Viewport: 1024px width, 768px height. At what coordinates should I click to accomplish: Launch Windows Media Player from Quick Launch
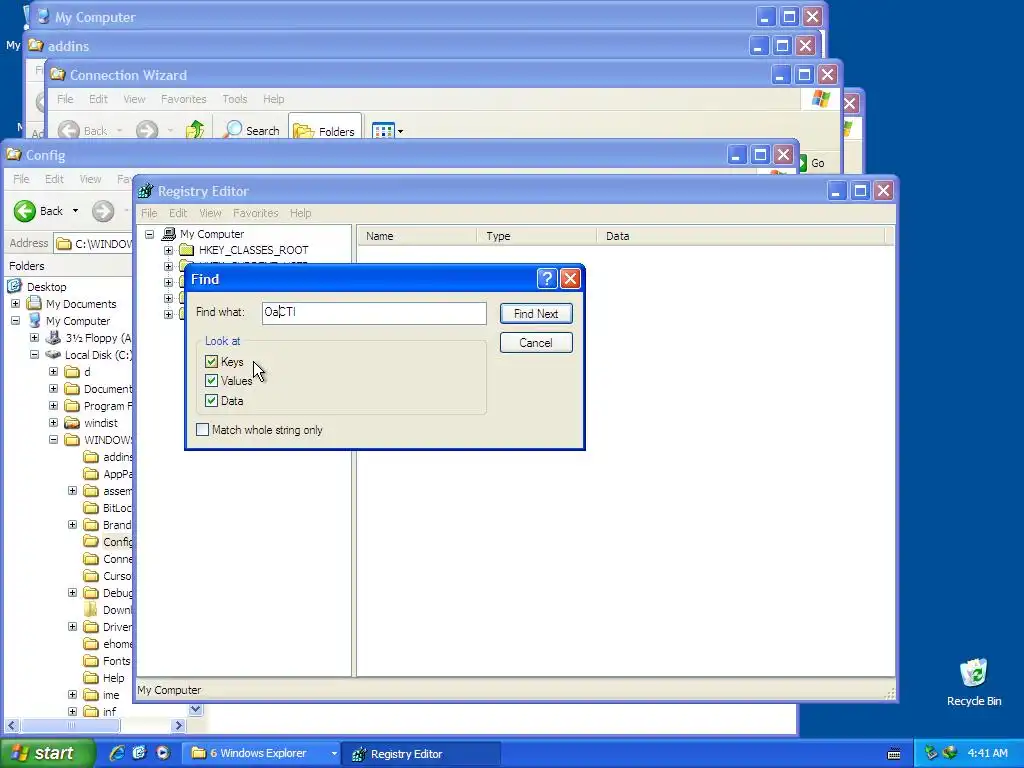(x=163, y=753)
